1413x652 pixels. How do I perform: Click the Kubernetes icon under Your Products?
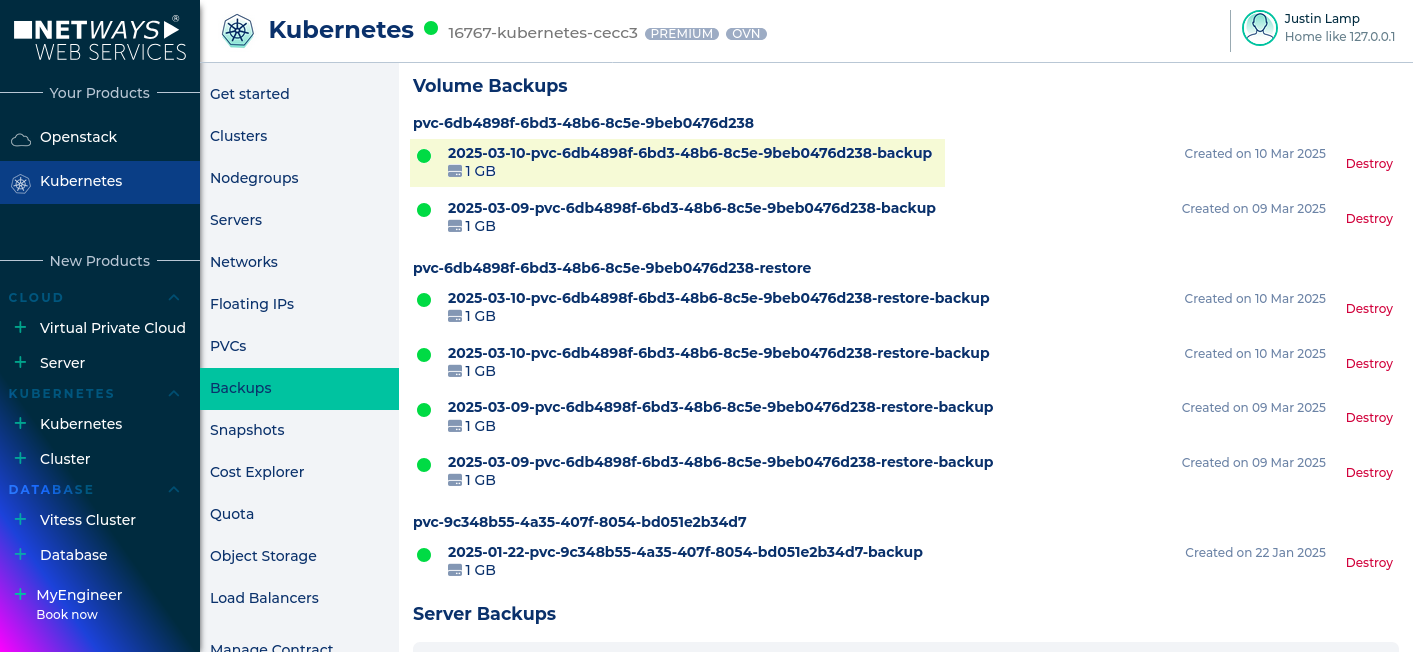(x=21, y=182)
